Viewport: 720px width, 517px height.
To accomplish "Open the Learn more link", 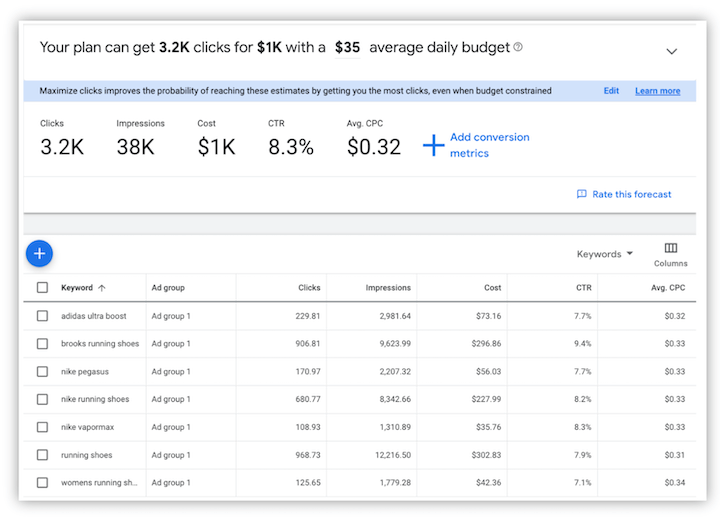I will [657, 91].
